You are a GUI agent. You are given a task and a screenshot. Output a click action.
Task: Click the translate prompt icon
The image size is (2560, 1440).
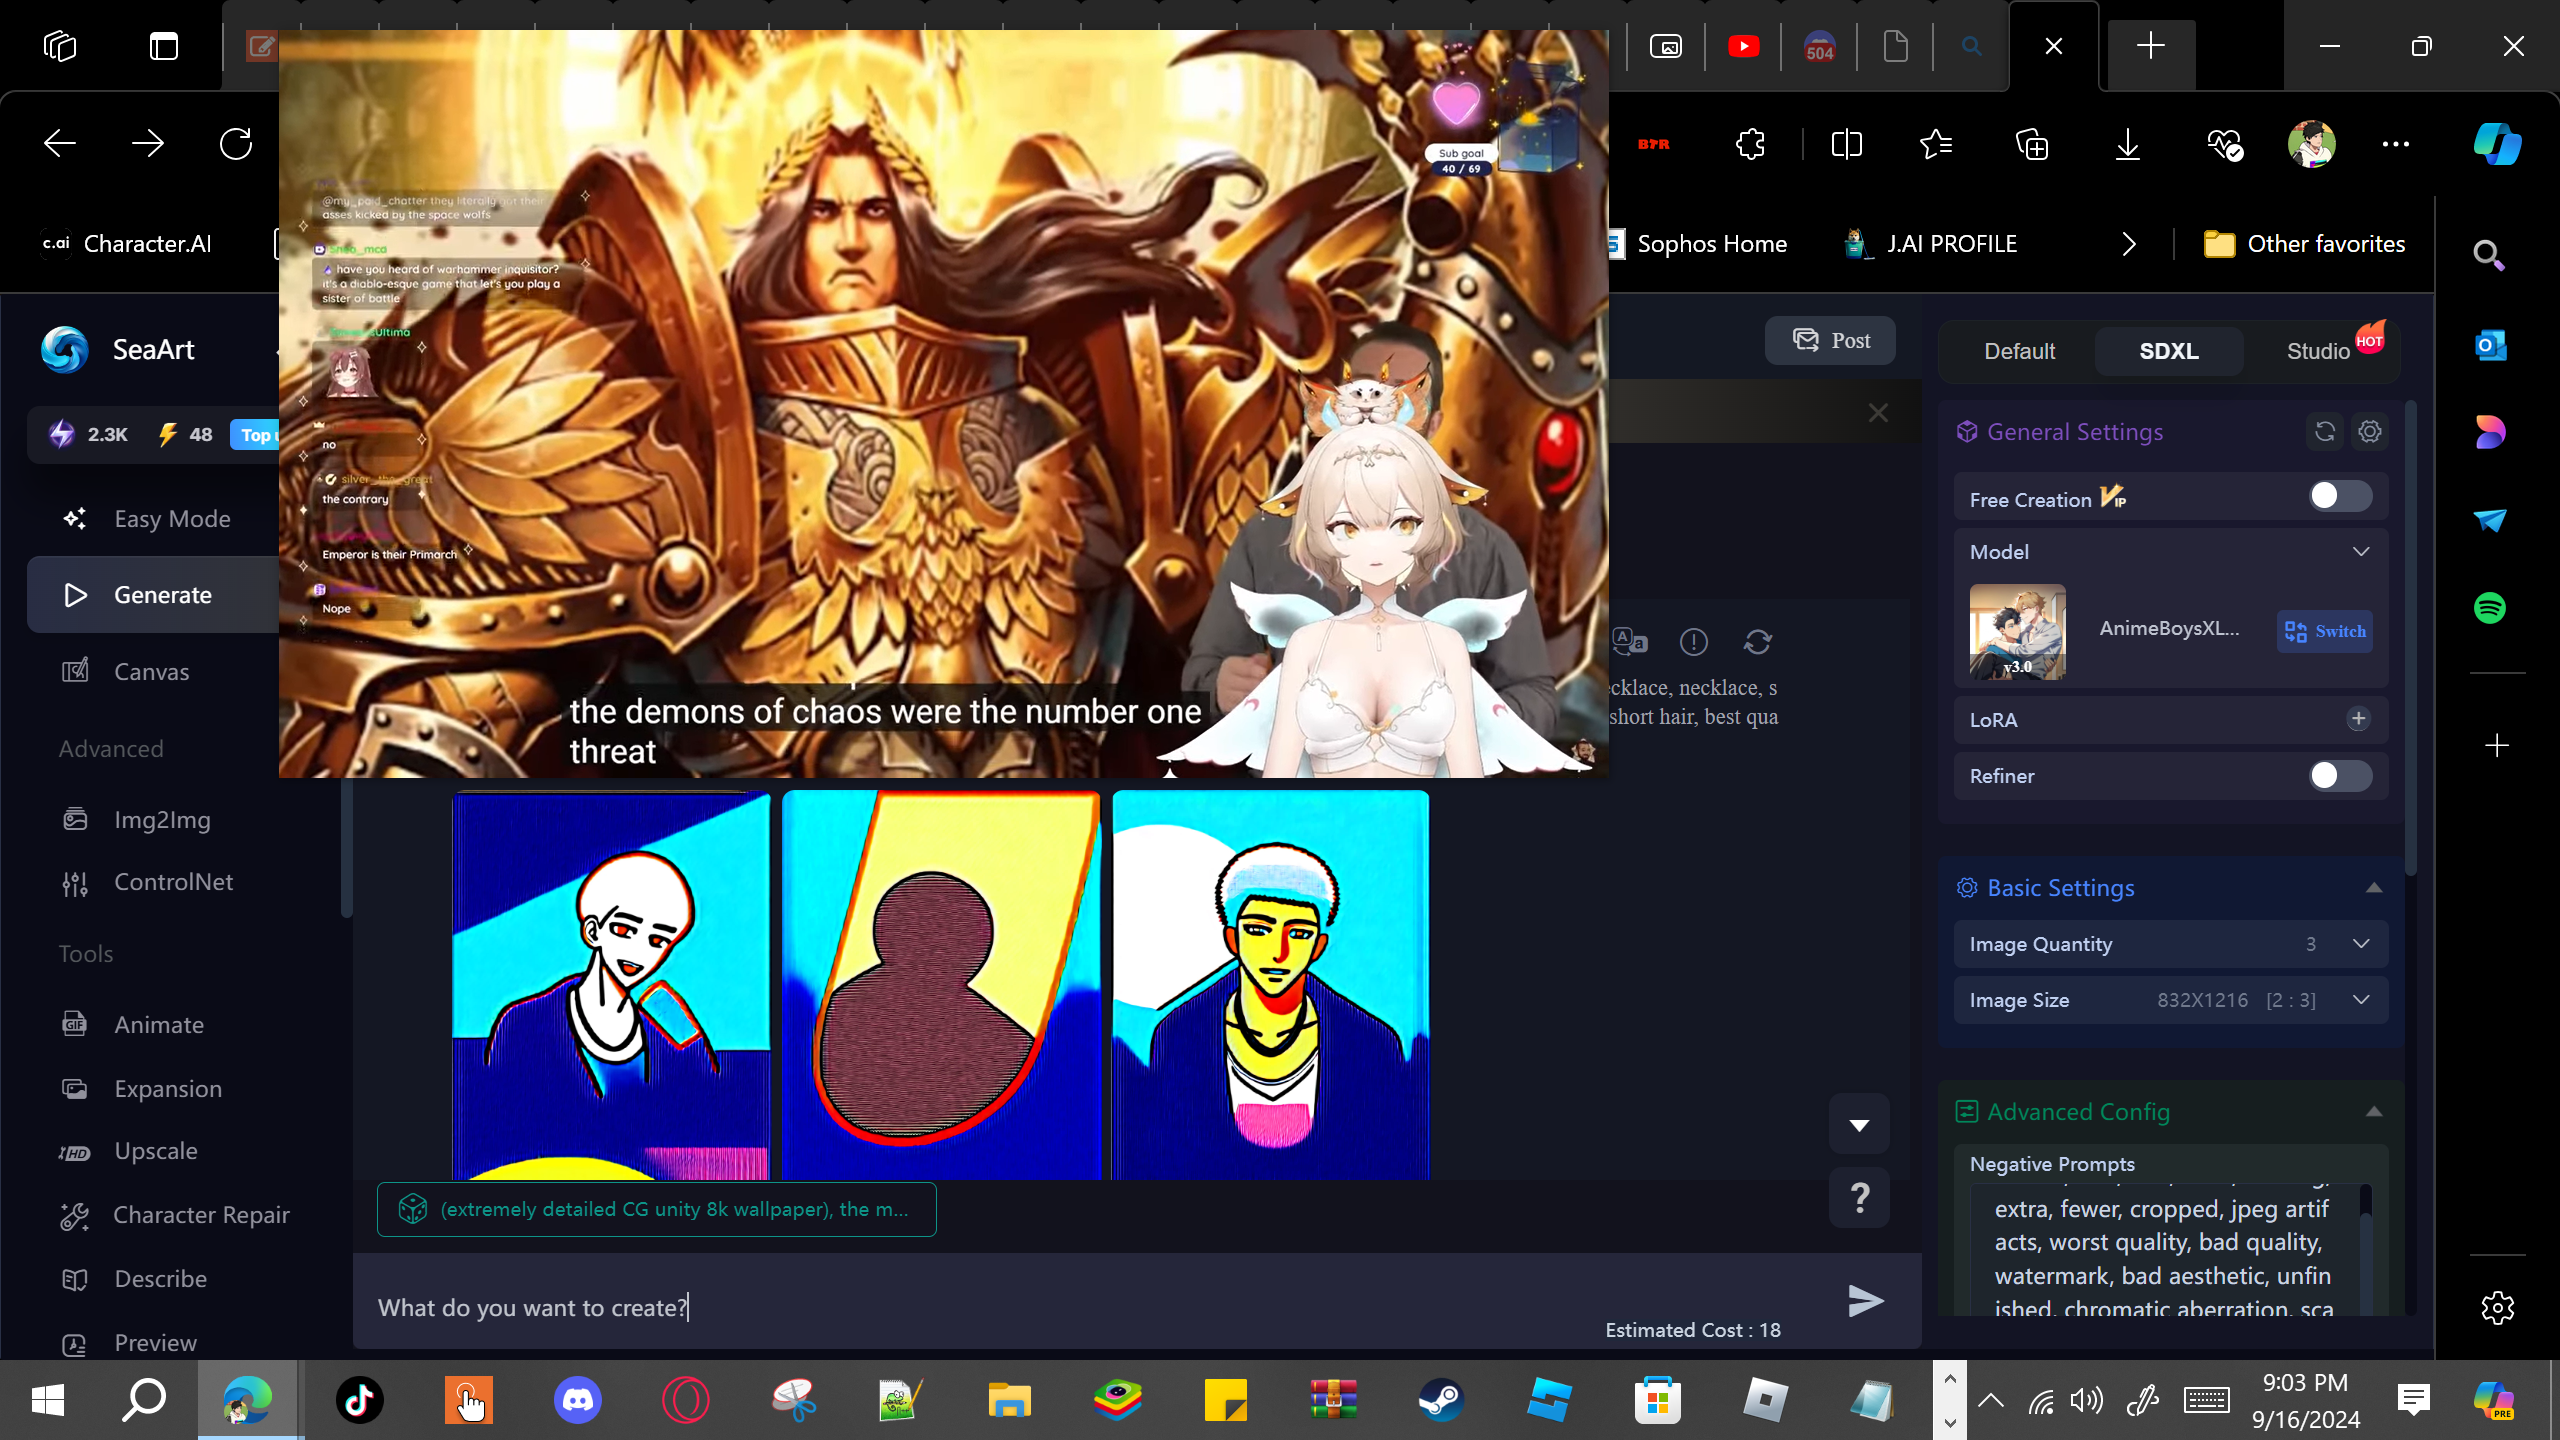pyautogui.click(x=1630, y=642)
